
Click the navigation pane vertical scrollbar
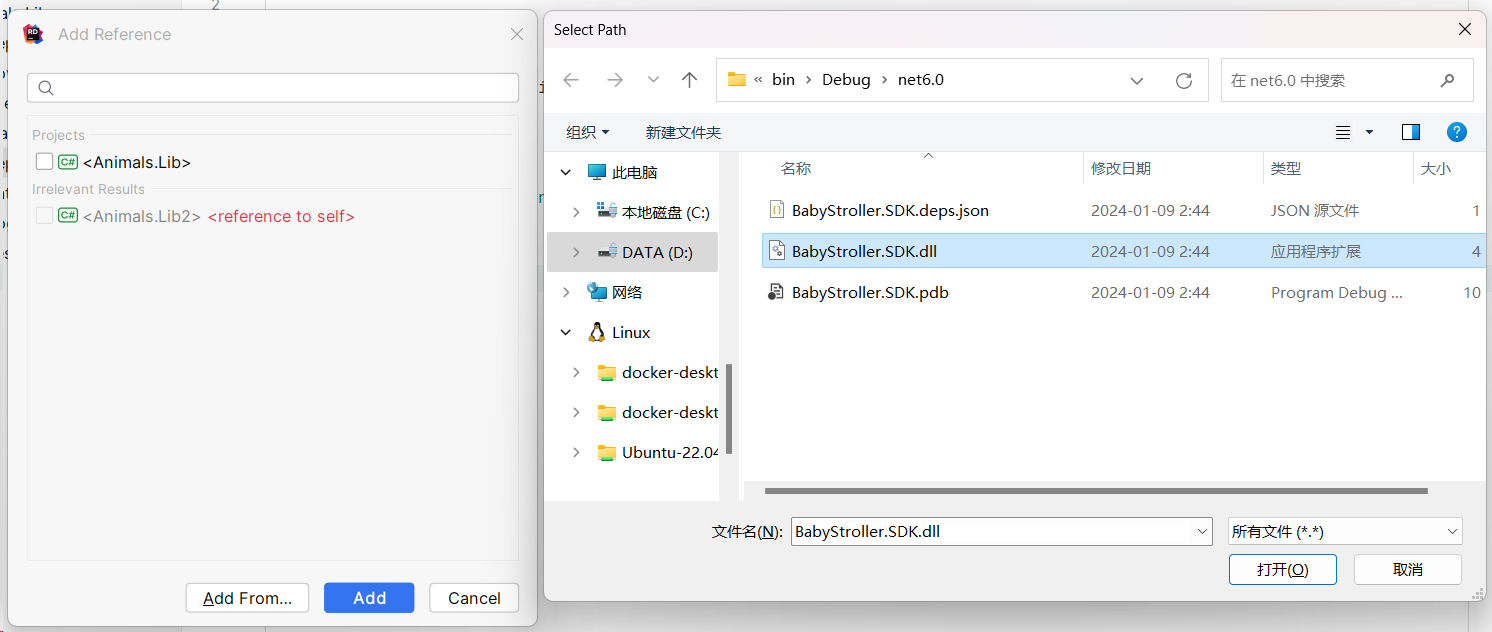(729, 408)
